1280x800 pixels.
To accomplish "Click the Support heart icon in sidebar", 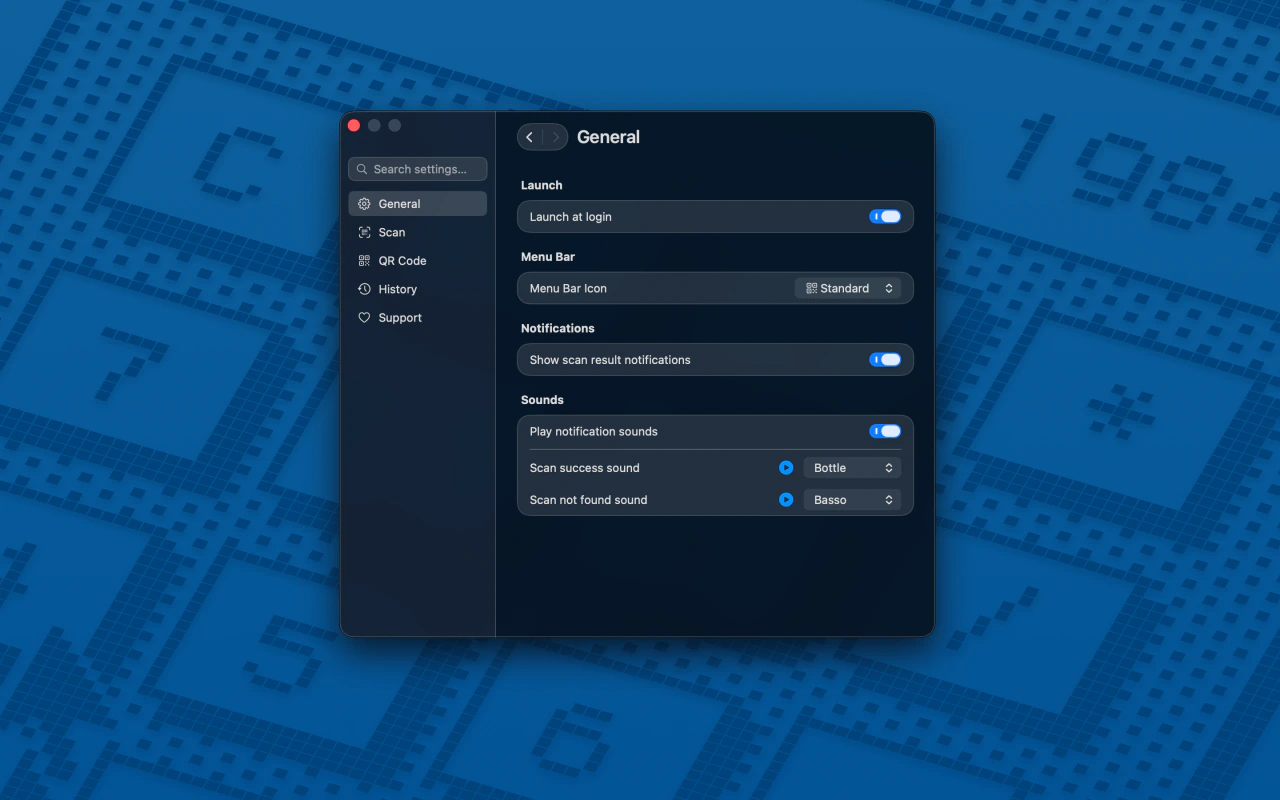I will [x=364, y=318].
